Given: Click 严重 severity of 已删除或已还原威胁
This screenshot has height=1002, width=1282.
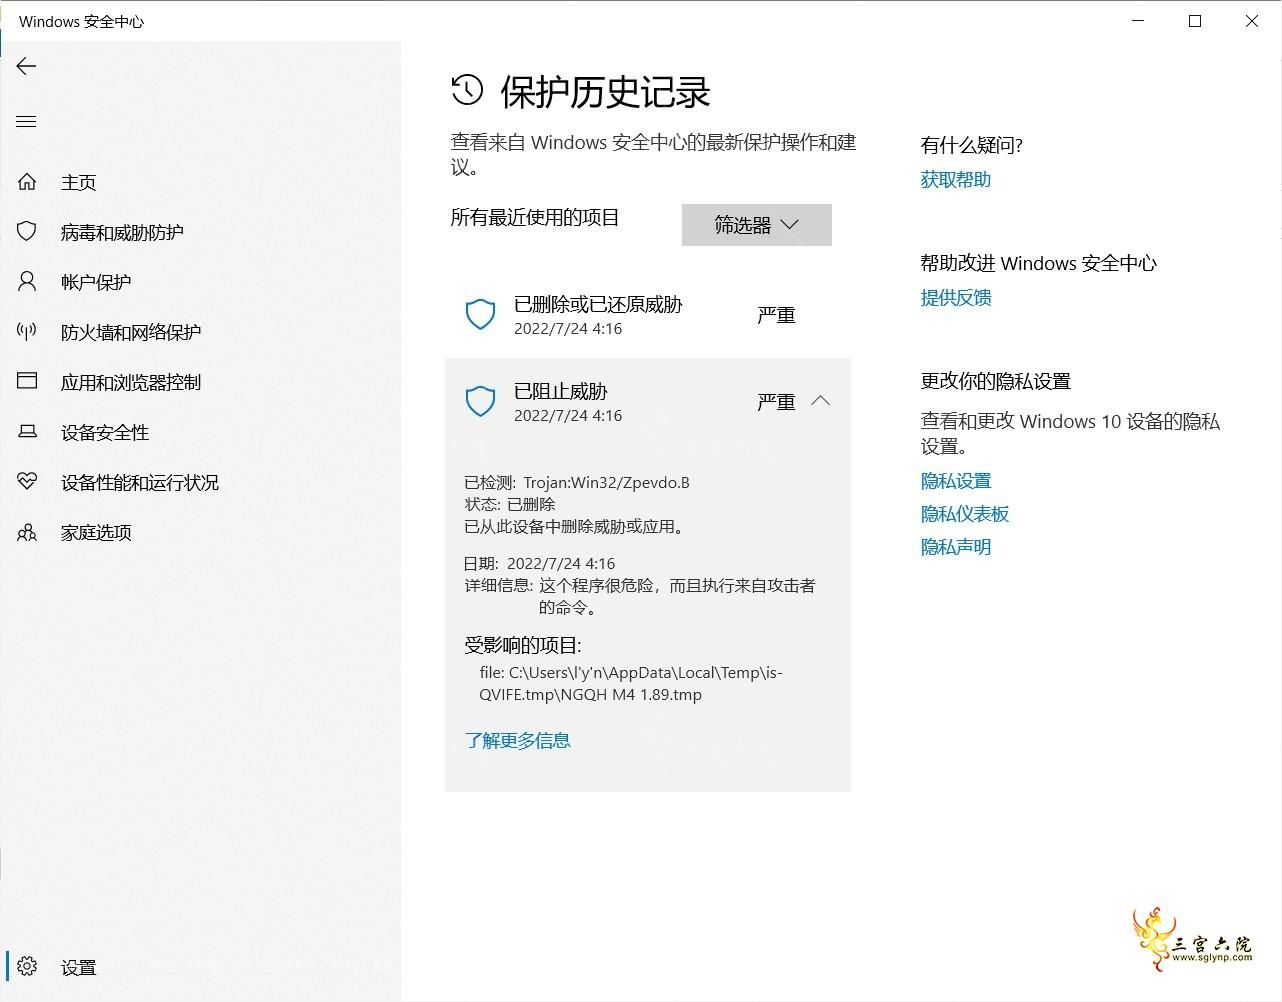Looking at the screenshot, I should pyautogui.click(x=776, y=315).
